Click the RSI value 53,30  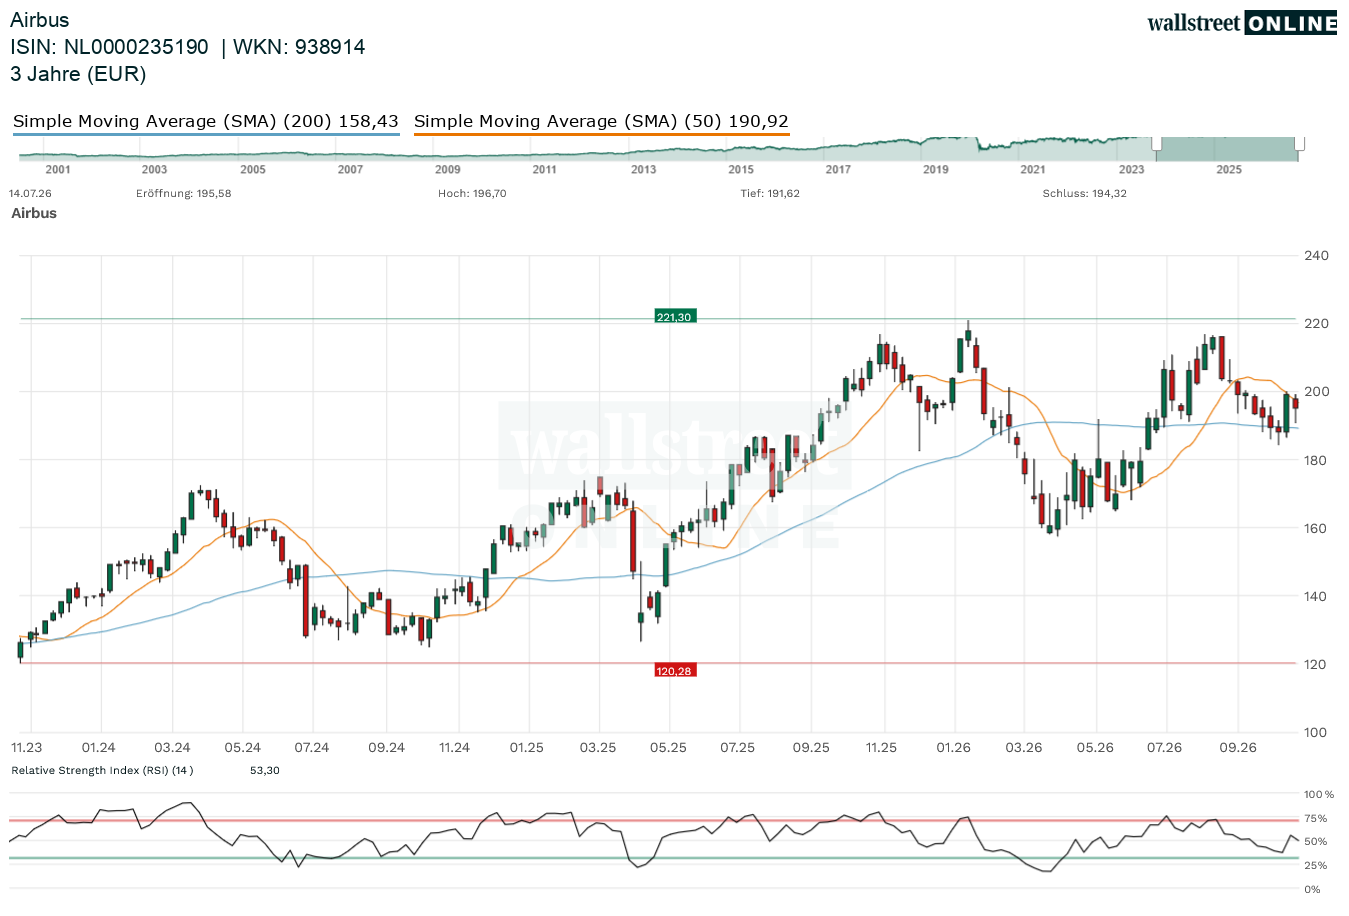[265, 770]
